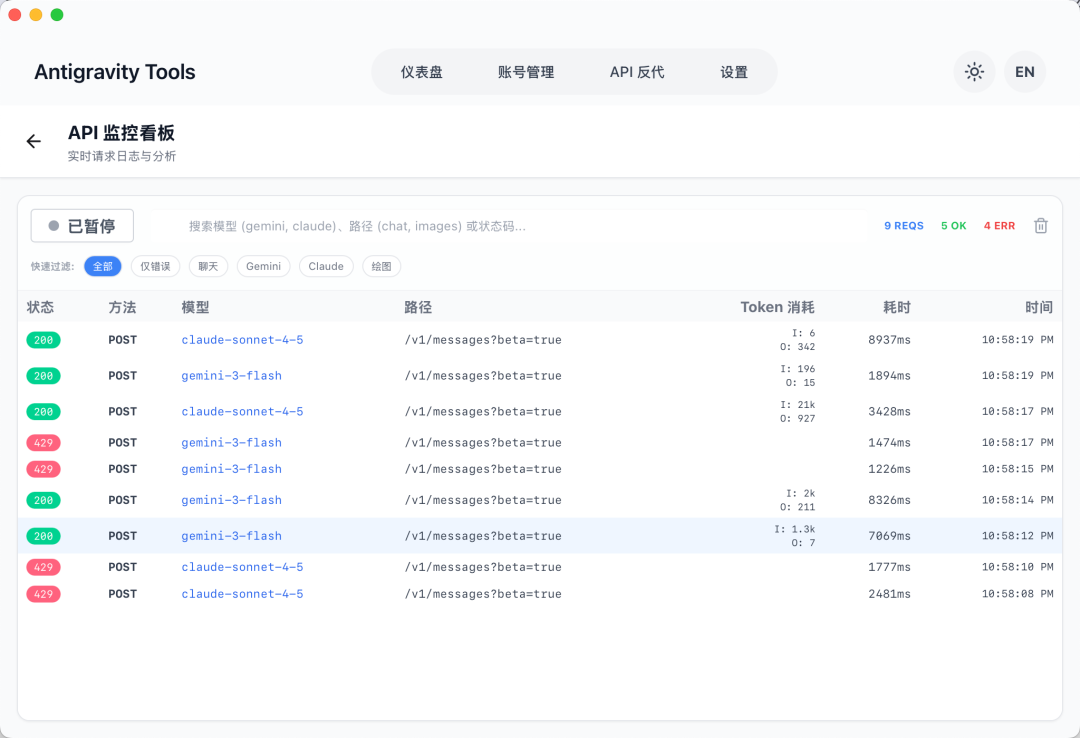The width and height of the screenshot is (1080, 738).
Task: Filter by the Gemini chip
Action: click(263, 266)
